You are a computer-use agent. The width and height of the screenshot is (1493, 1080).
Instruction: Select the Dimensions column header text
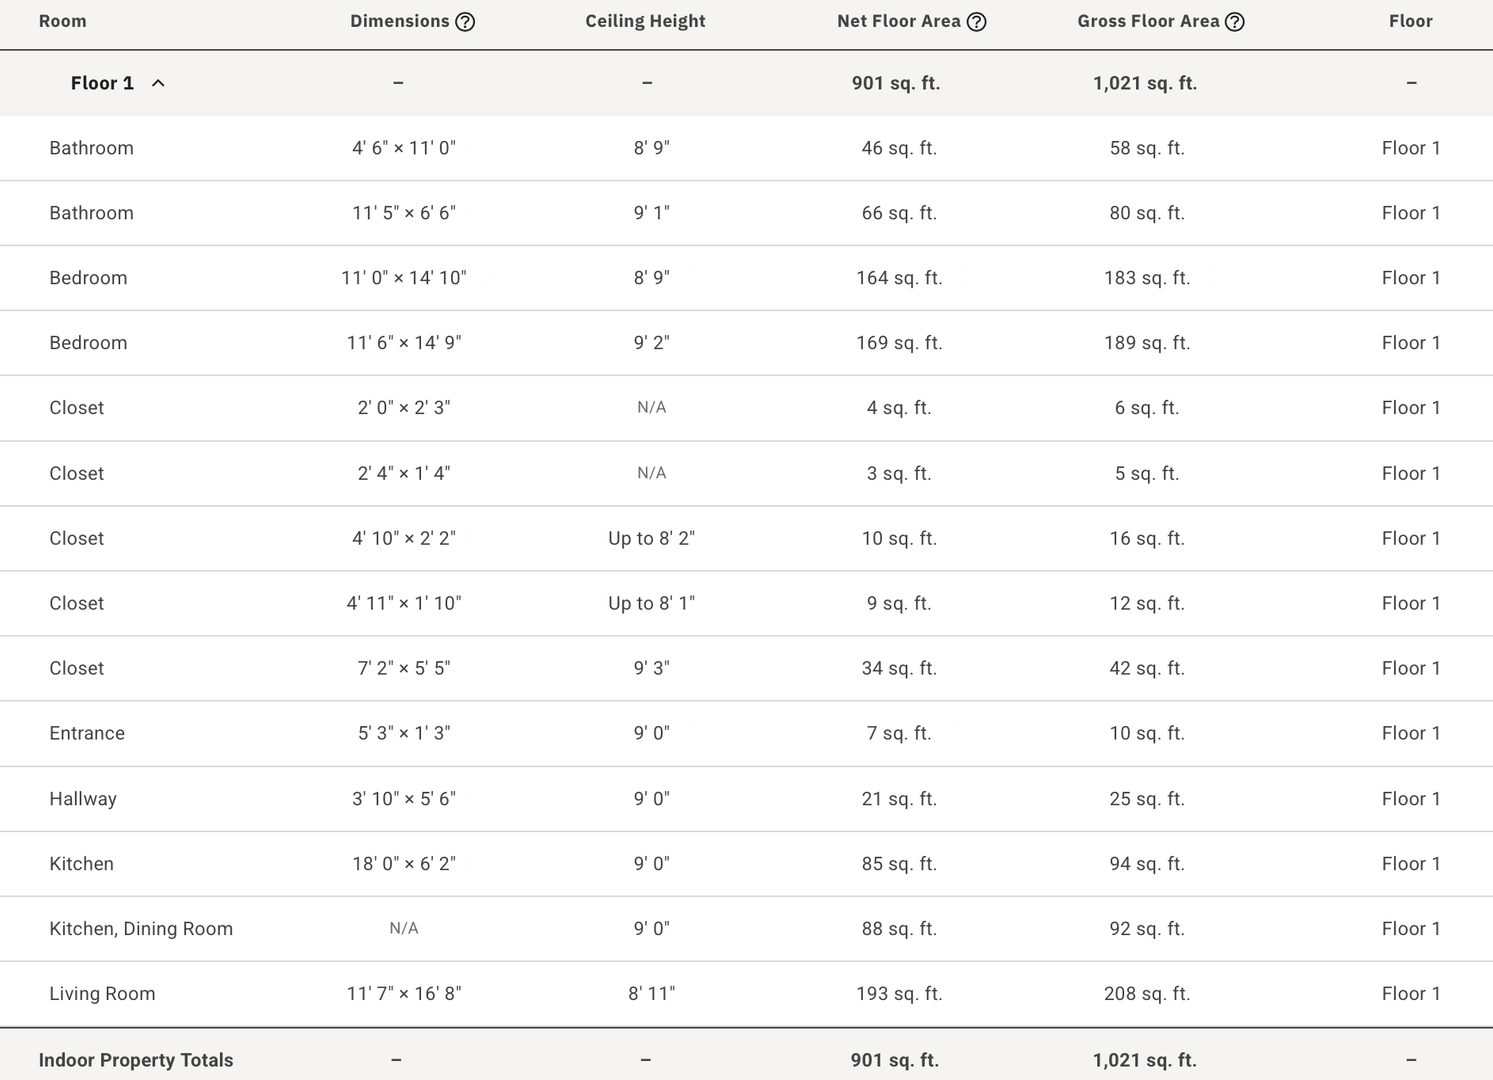[x=399, y=21]
